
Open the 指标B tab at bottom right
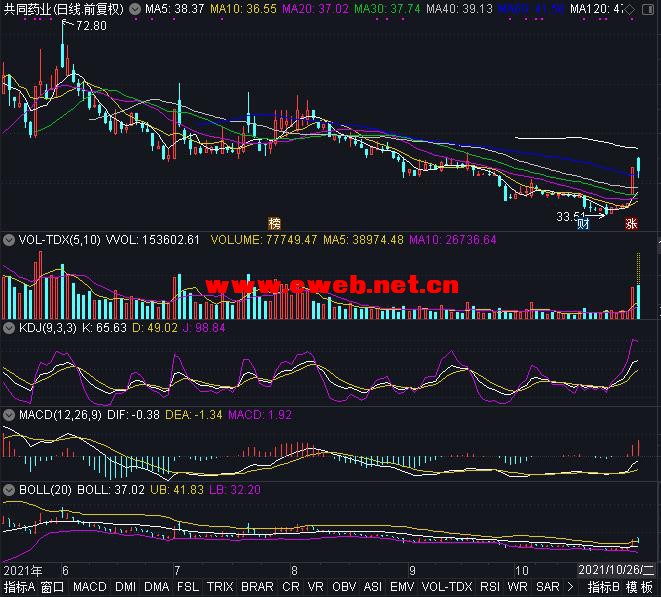[x=604, y=587]
